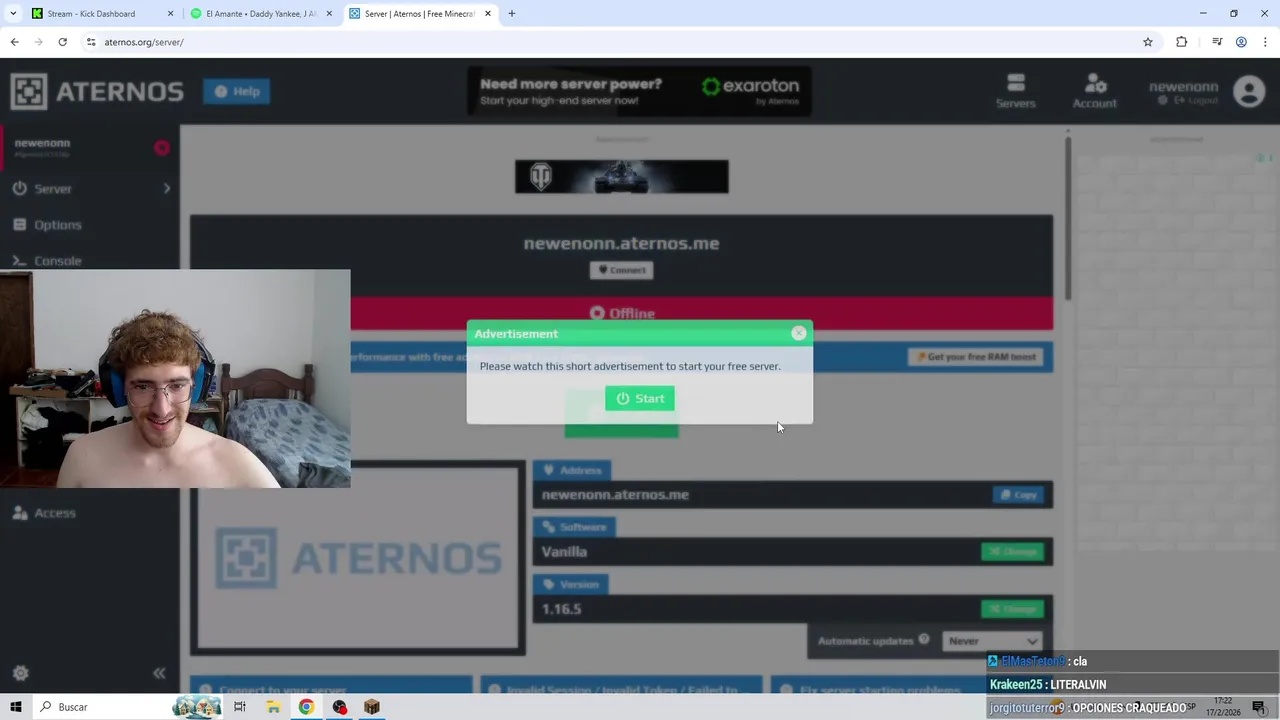Click the Connect button under the server address

coord(621,270)
